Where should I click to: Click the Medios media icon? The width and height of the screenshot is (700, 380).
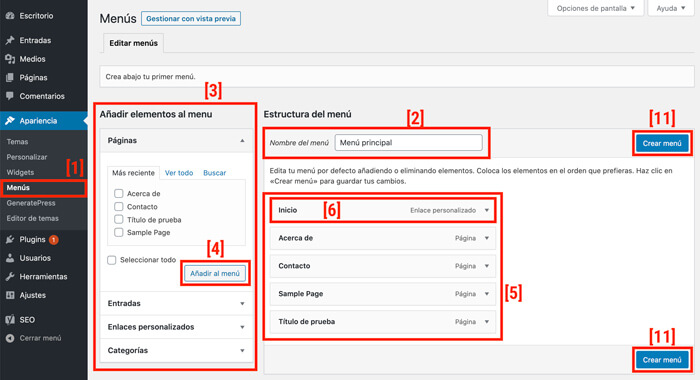pos(10,59)
